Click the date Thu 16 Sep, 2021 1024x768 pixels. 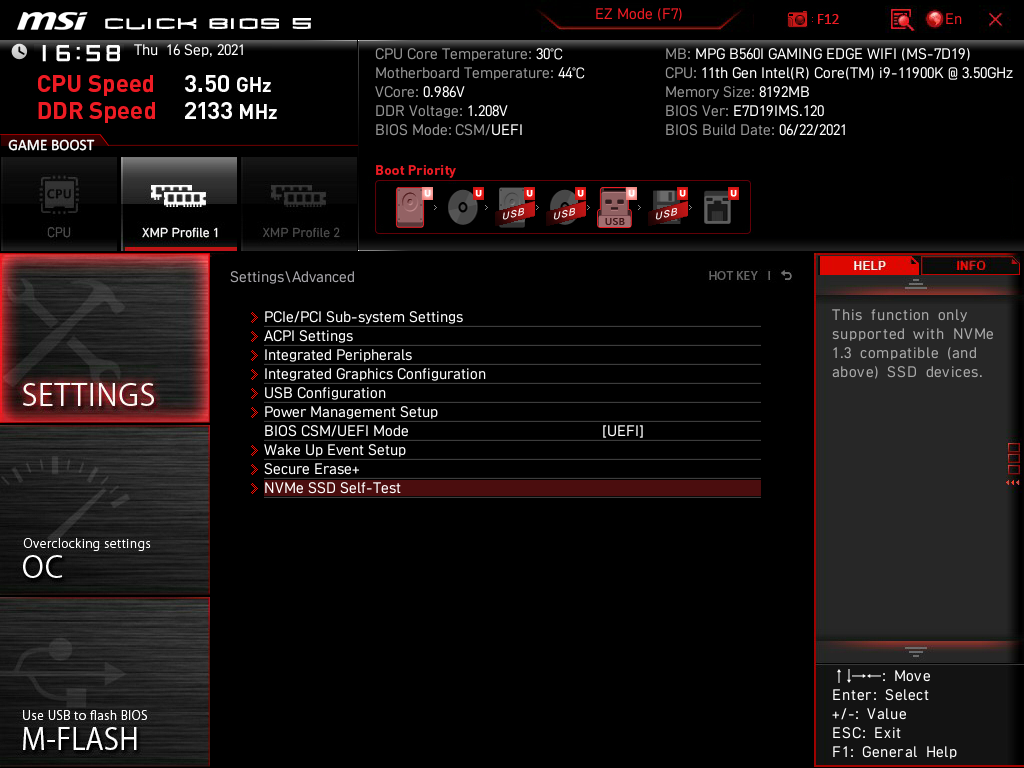point(189,50)
